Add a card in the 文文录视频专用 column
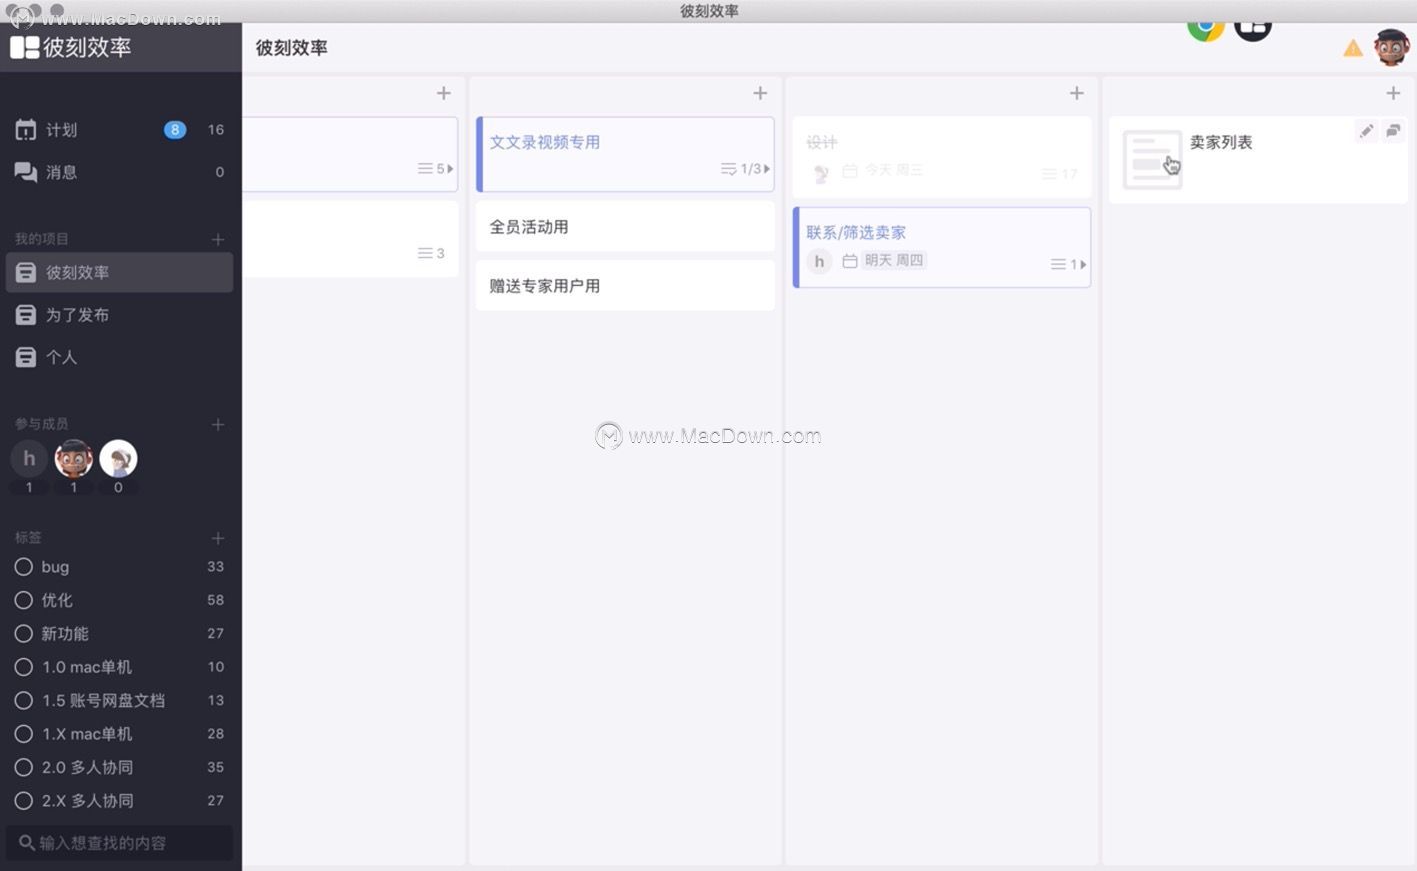 tap(760, 93)
